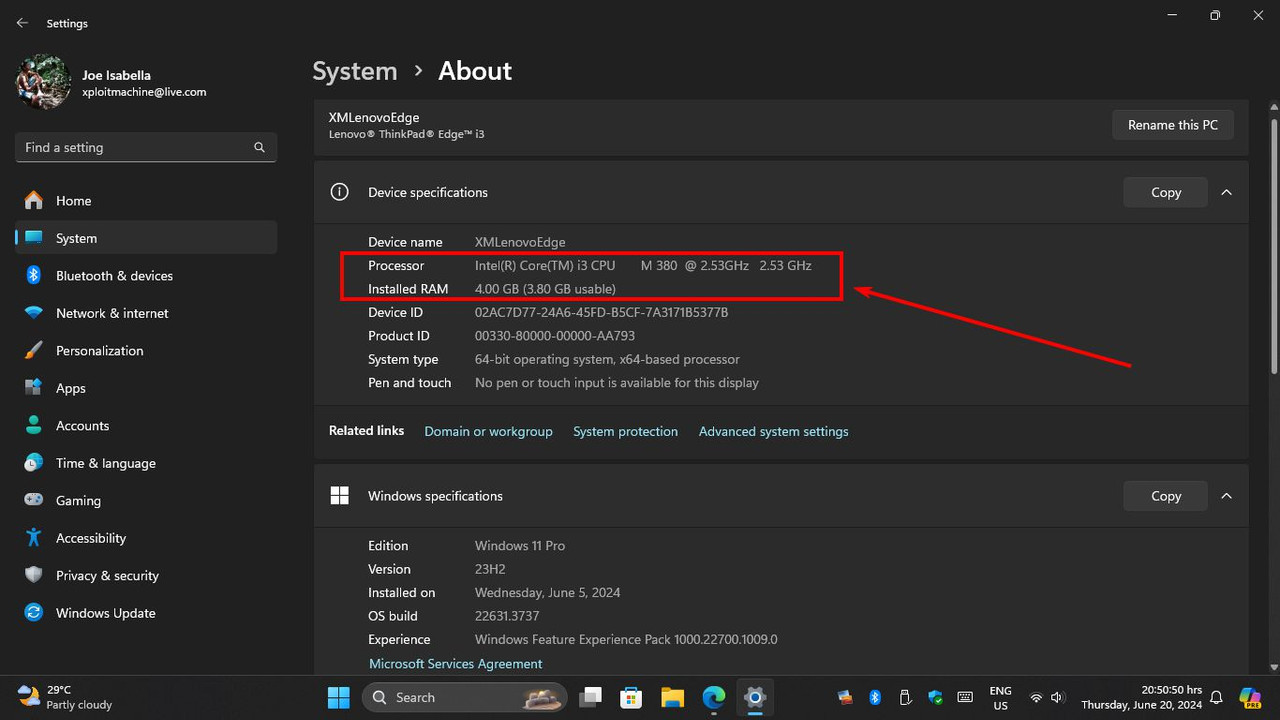Click the Windows specifications logo icon
This screenshot has height=720, width=1280.
[x=339, y=496]
